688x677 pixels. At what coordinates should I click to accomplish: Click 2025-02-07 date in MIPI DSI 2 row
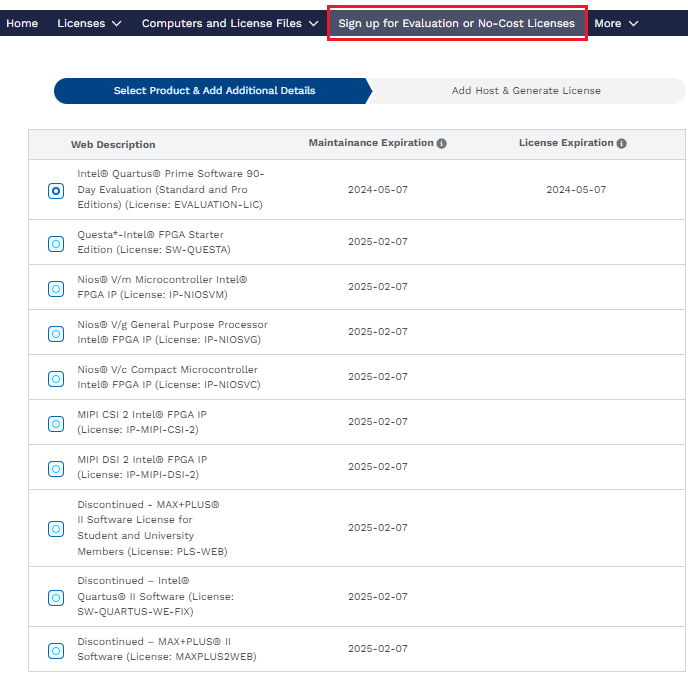click(378, 467)
